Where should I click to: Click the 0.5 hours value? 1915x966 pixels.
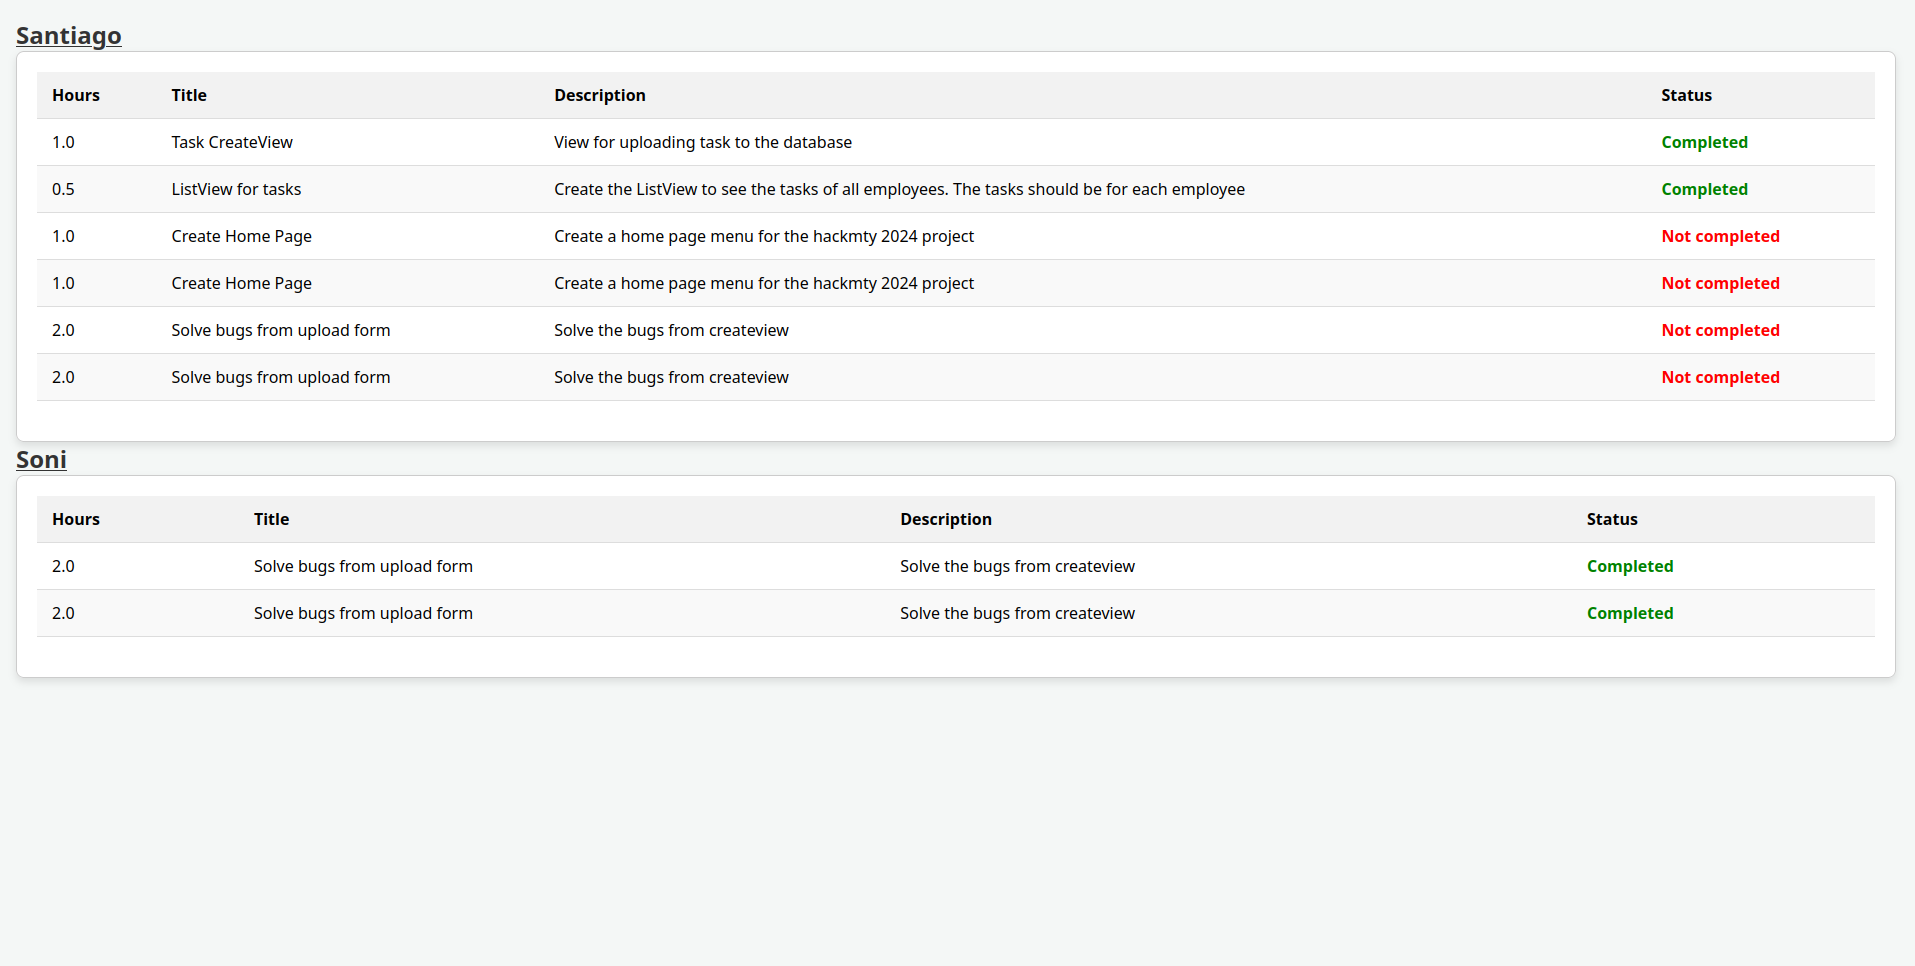pos(63,189)
